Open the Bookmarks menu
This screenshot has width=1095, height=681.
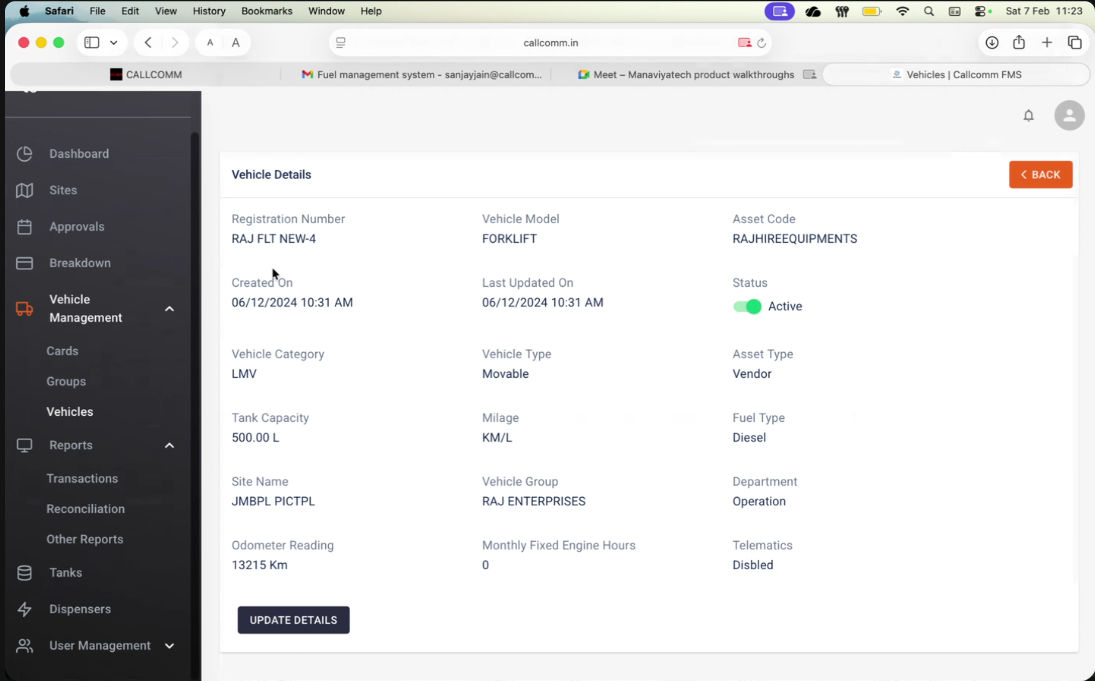click(266, 11)
